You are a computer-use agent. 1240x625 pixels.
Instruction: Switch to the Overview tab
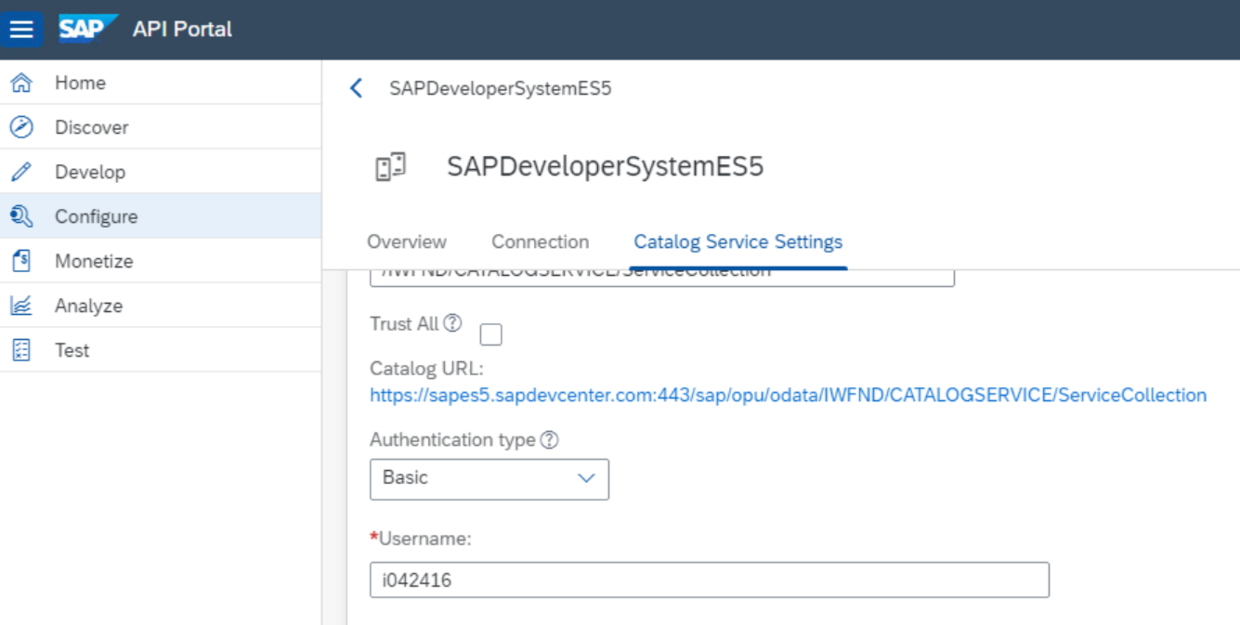point(406,242)
